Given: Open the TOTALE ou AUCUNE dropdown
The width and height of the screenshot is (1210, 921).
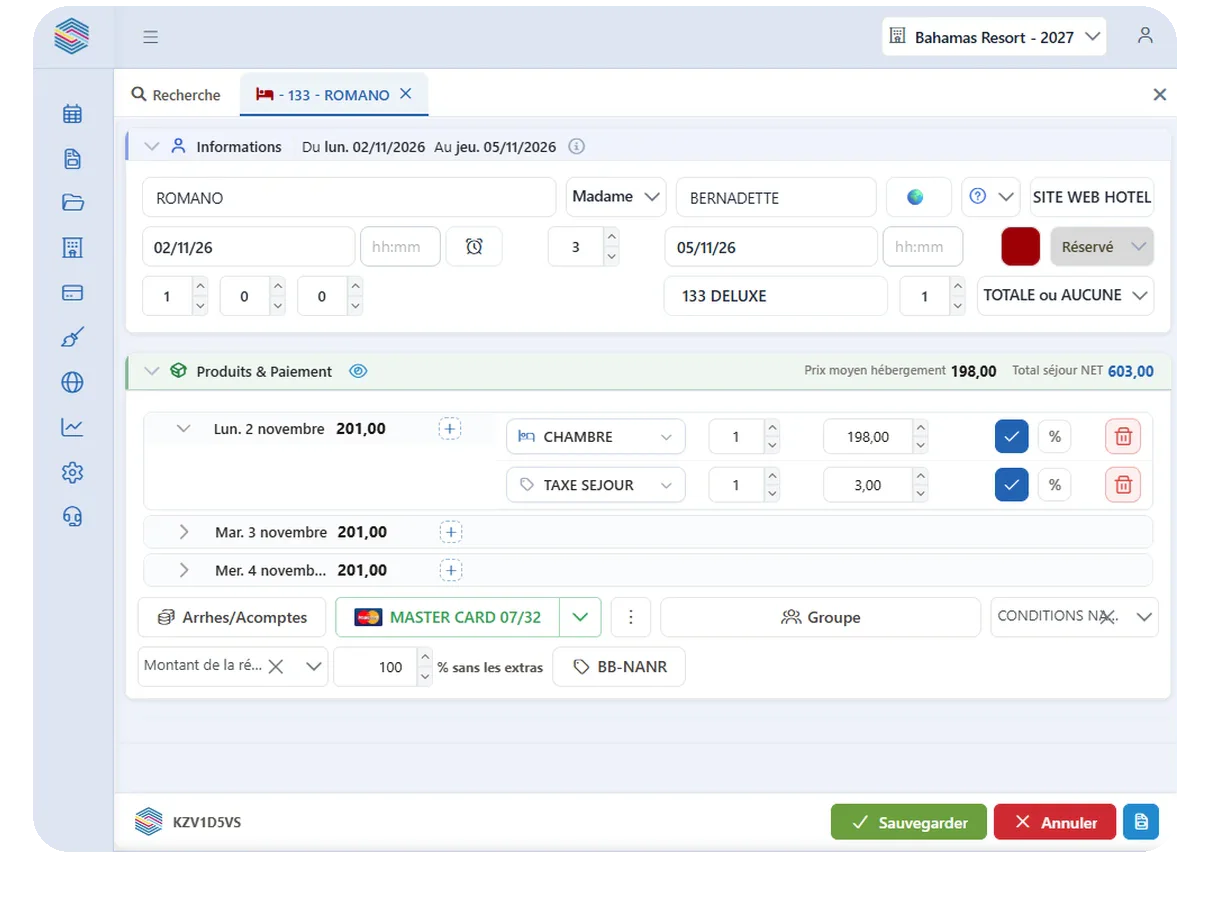Looking at the screenshot, I should click(1065, 295).
